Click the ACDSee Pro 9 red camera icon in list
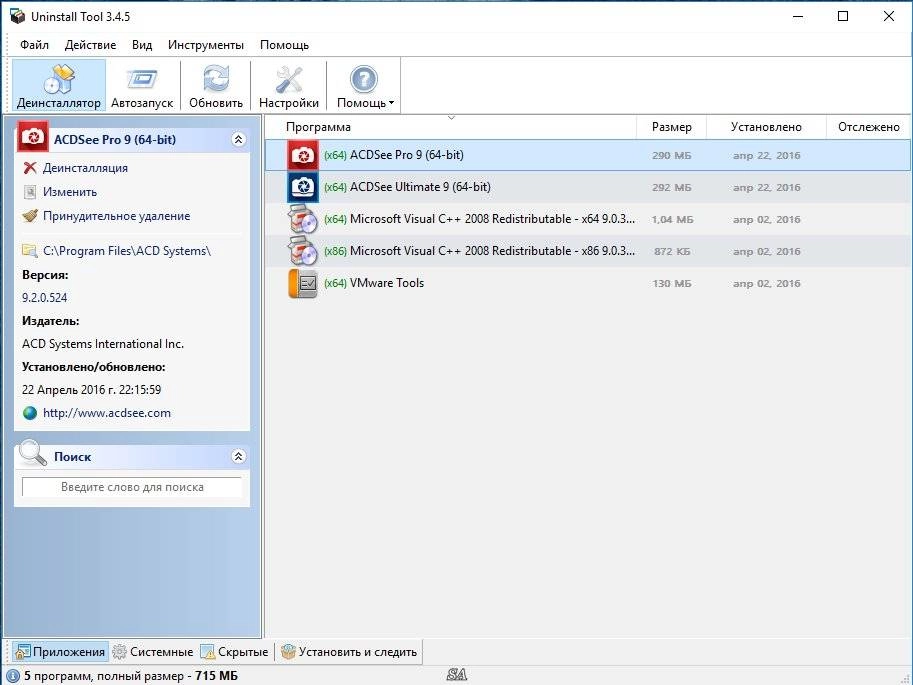The height and width of the screenshot is (685, 913). (x=303, y=155)
